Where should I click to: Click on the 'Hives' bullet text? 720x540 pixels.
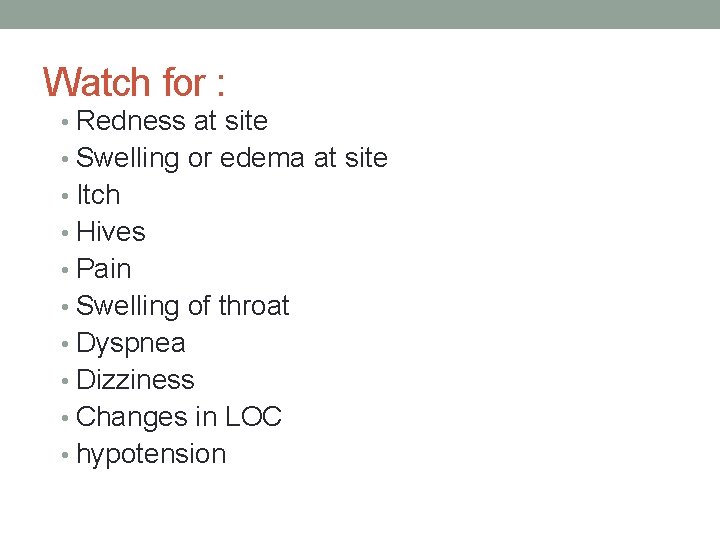(111, 231)
